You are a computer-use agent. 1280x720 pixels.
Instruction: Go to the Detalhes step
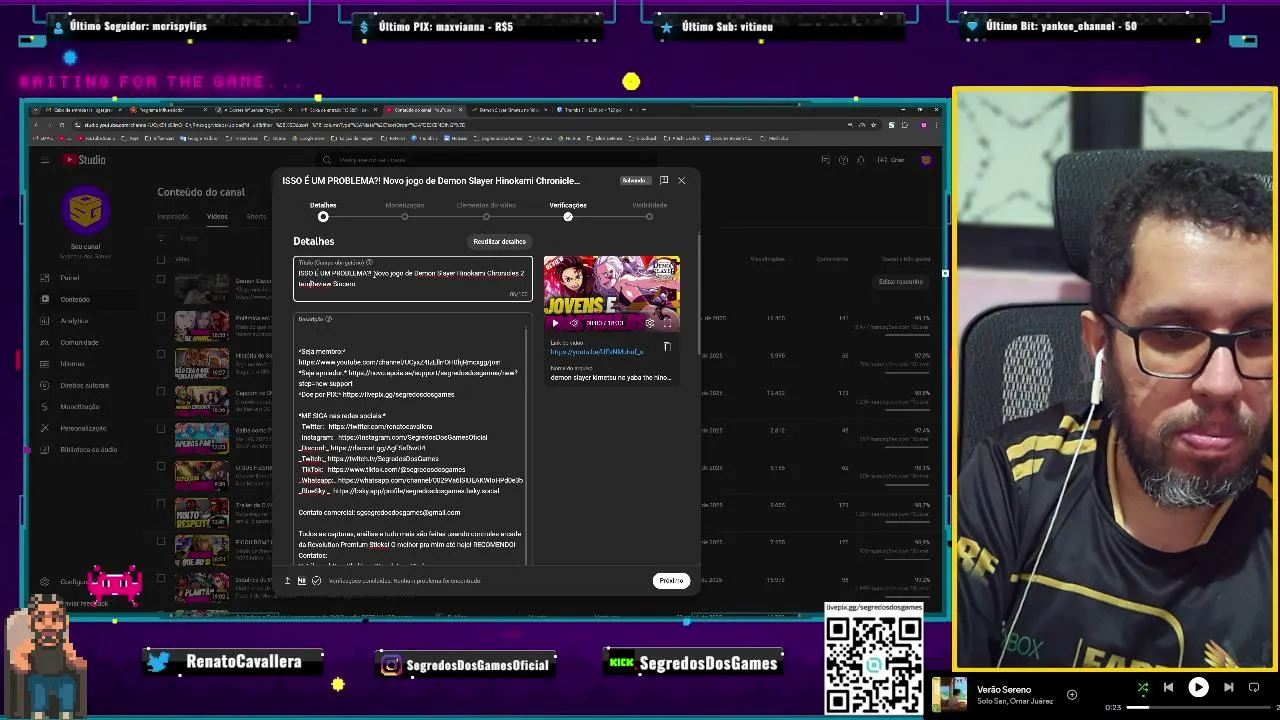tap(323, 211)
